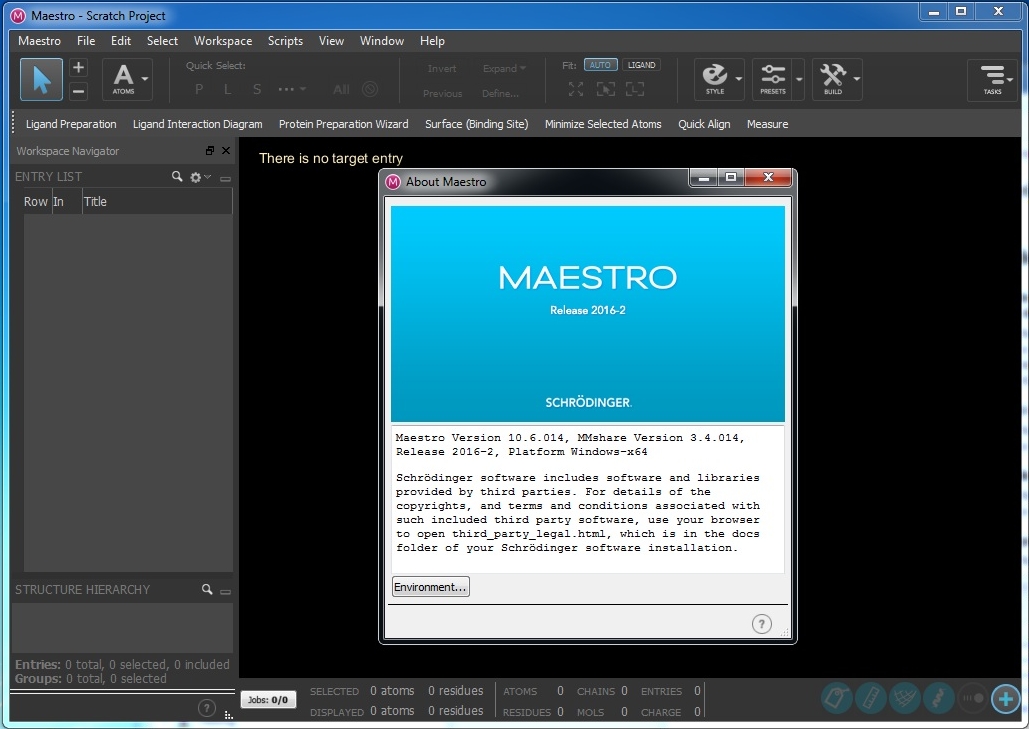
Task: Open the Expand selection dropdown
Action: tap(504, 68)
